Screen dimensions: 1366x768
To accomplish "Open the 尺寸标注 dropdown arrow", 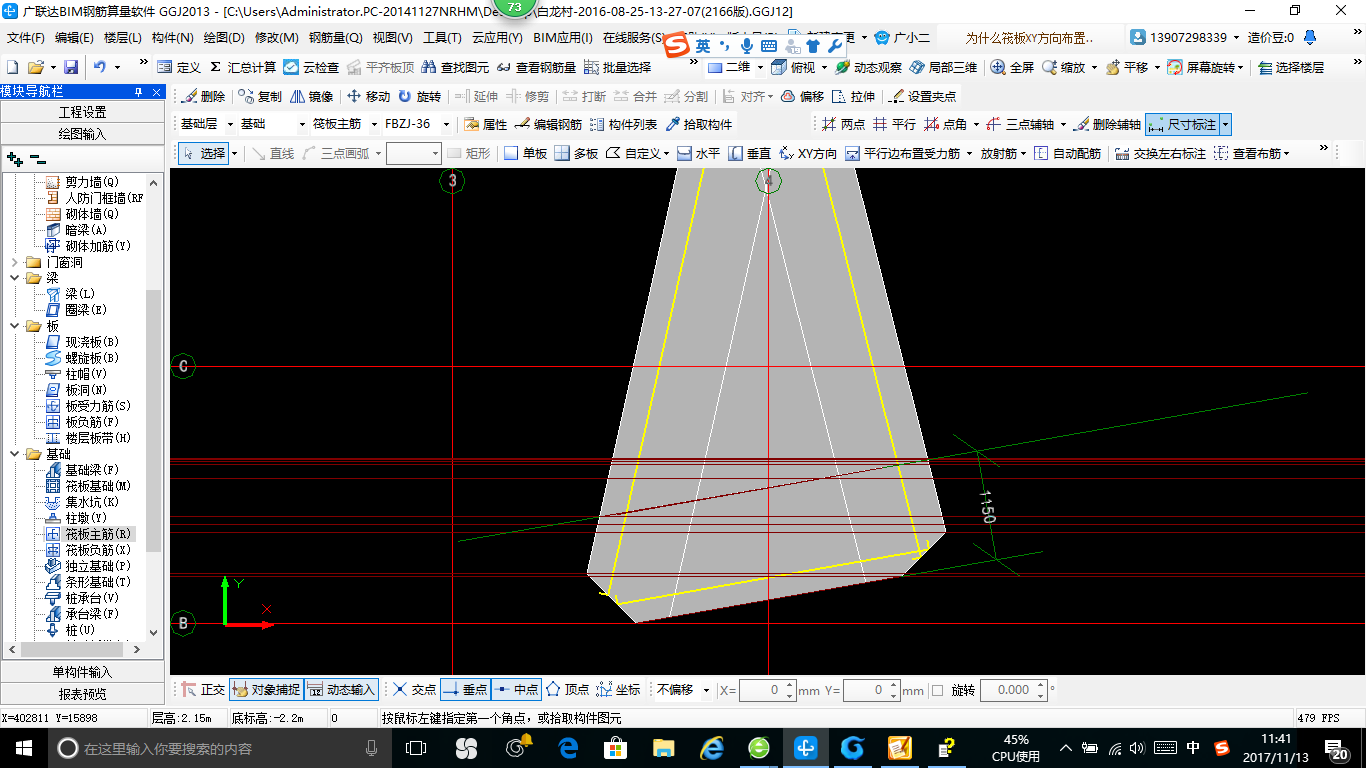I will [1225, 125].
